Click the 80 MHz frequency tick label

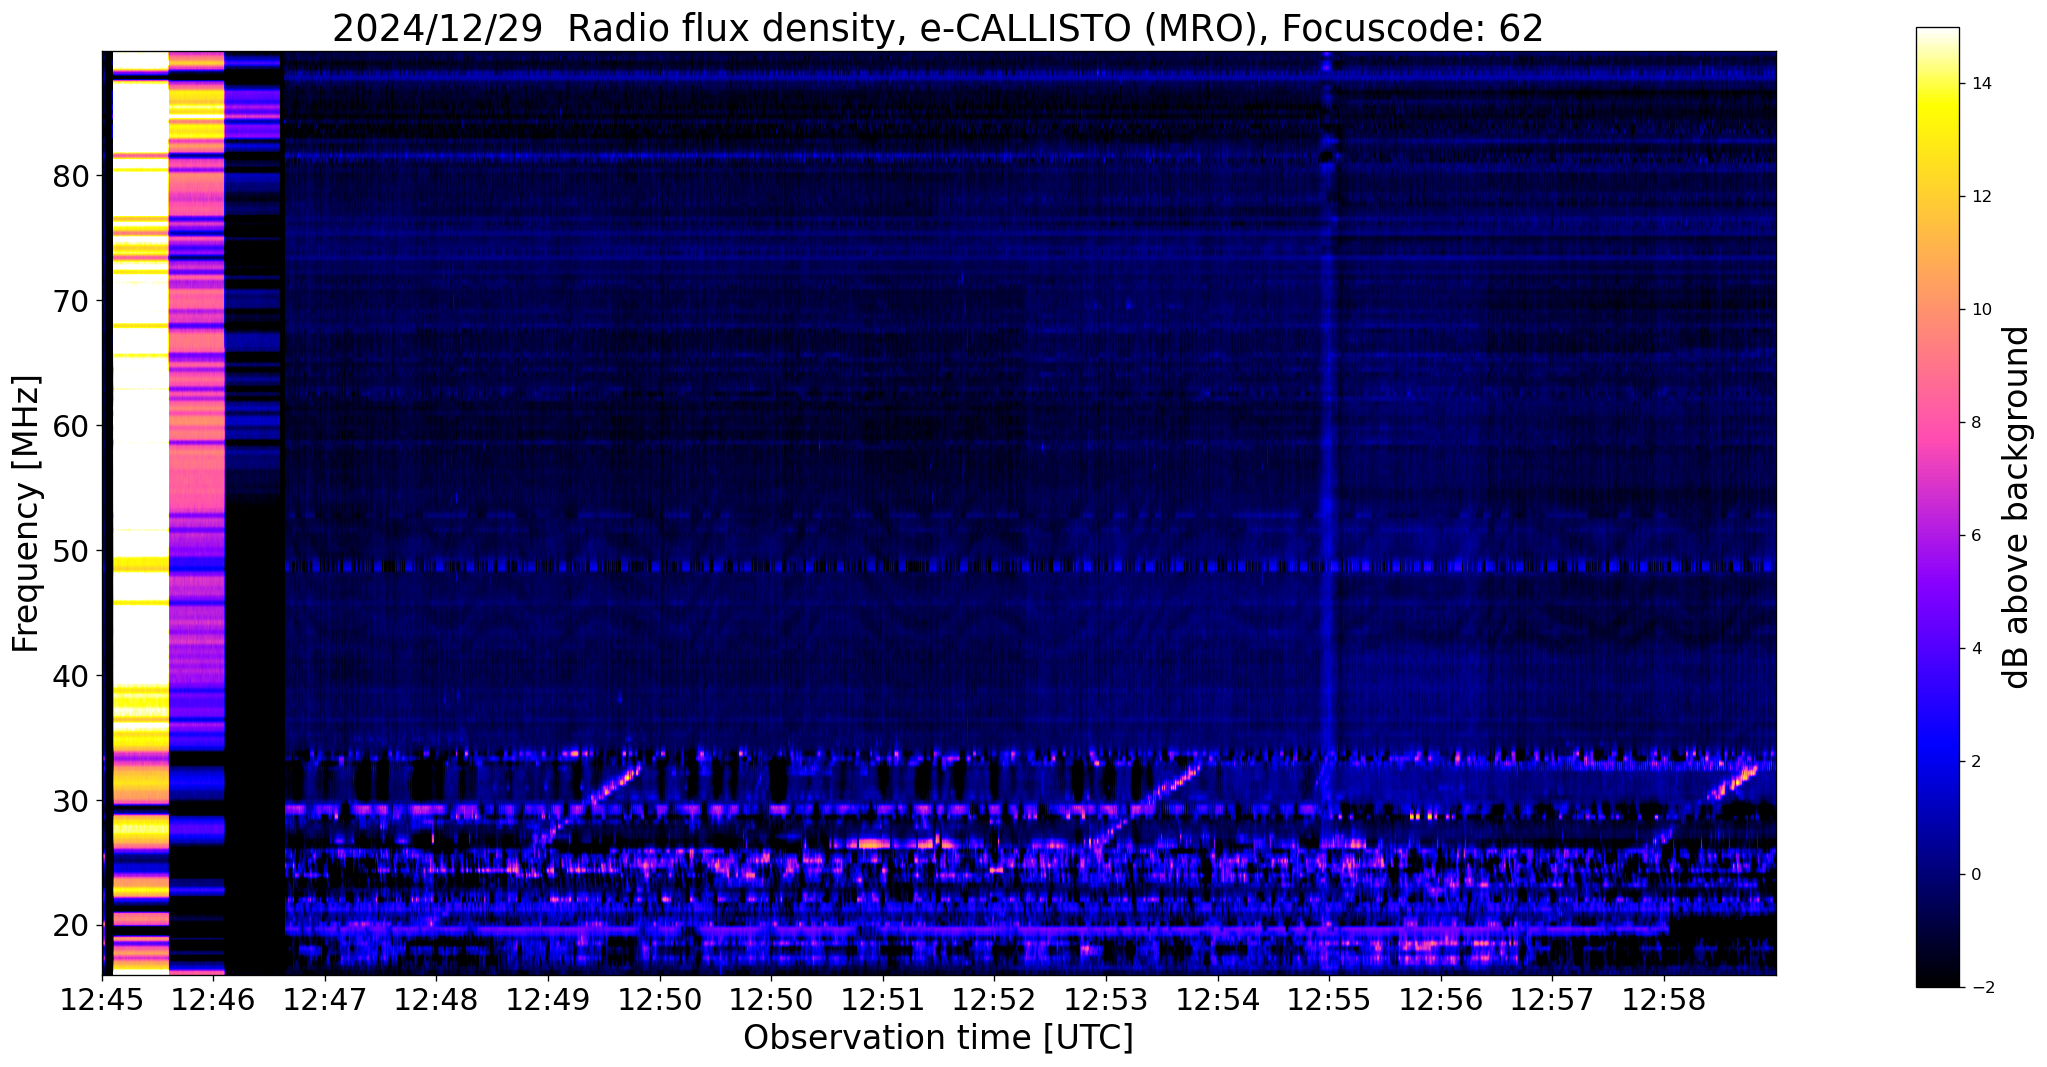(x=71, y=177)
